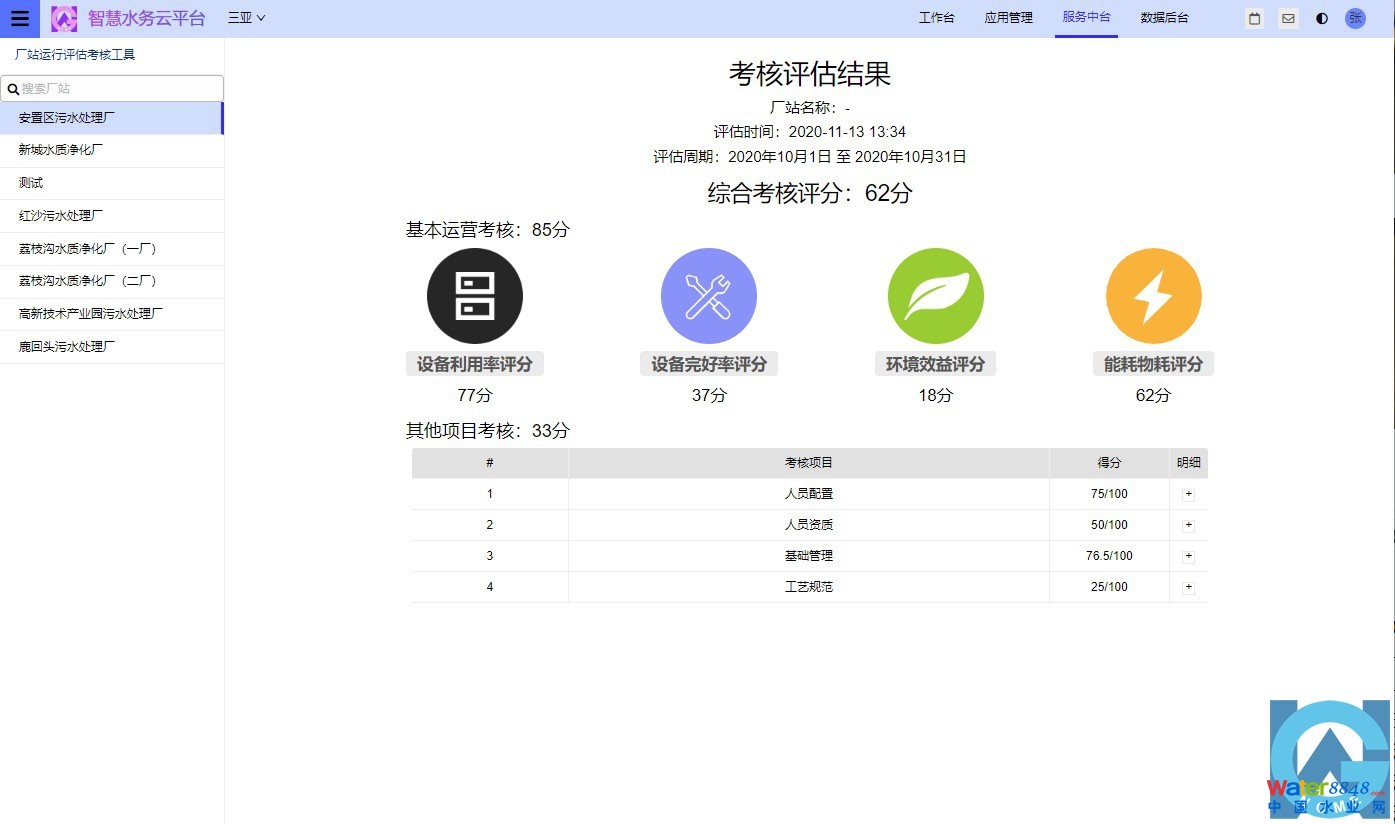This screenshot has width=1395, height=824.
Task: Expand details for 人员资质 row
Action: point(1188,525)
